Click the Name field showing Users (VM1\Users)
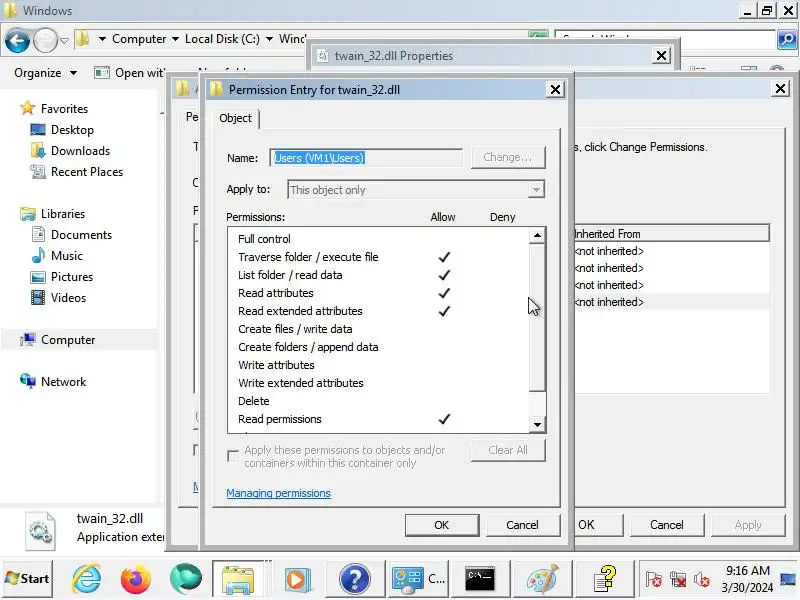Screen dimensions: 800x600 [366, 158]
